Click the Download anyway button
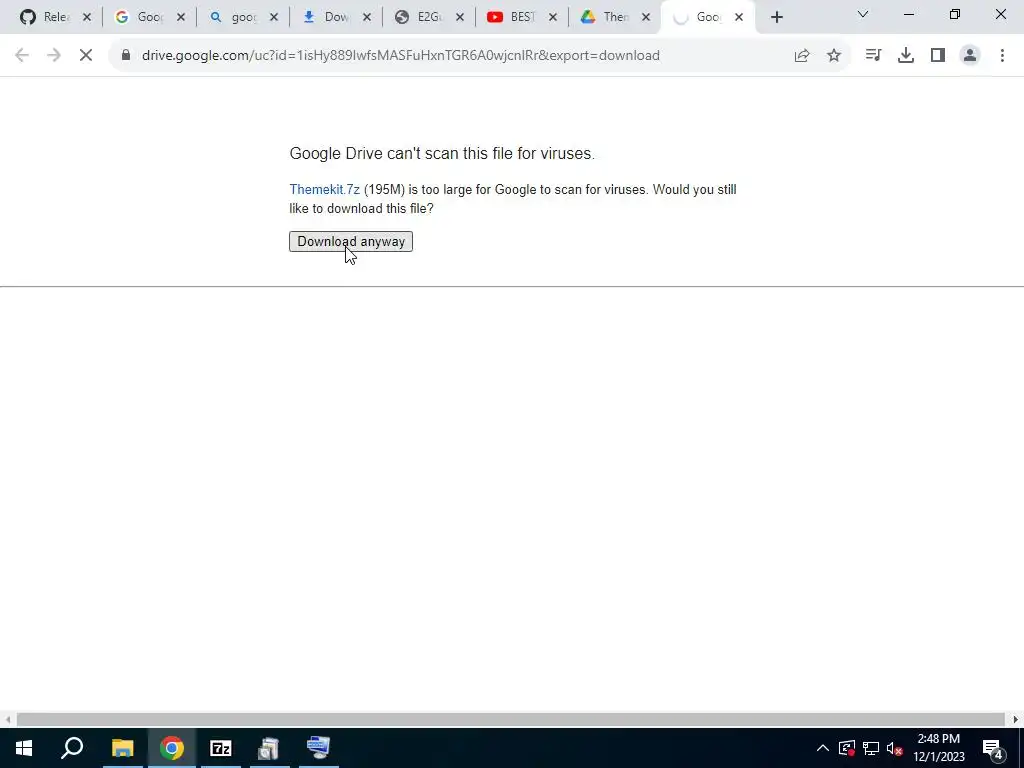Viewport: 1024px width, 768px height. point(351,241)
